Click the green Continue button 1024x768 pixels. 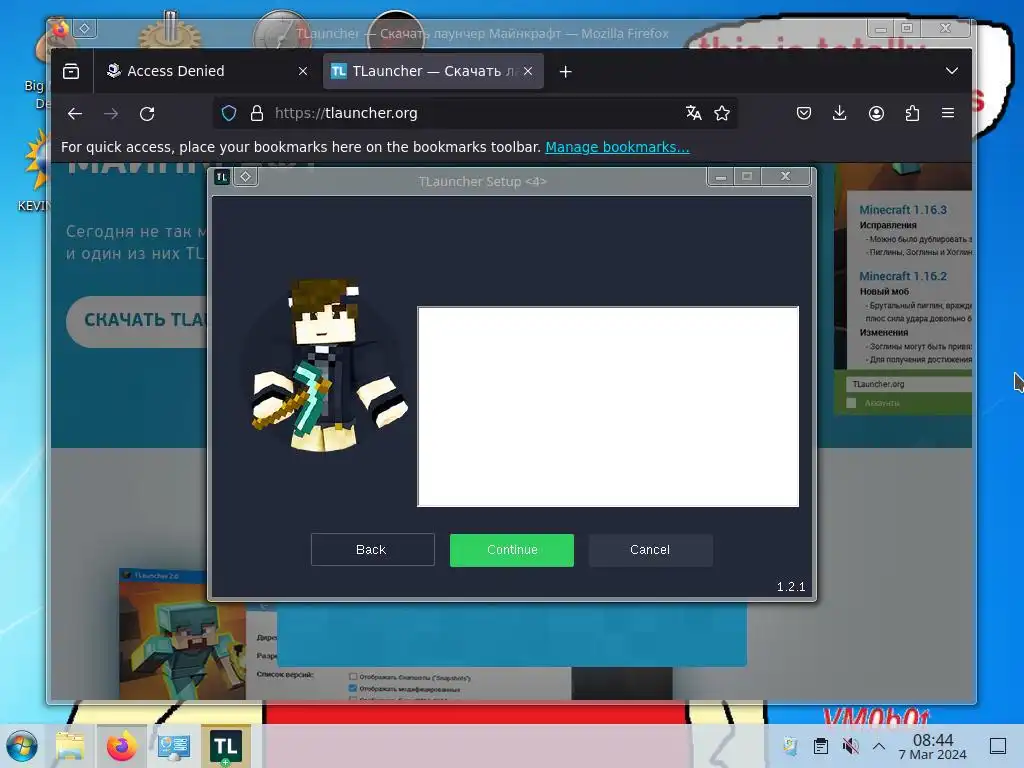coord(511,550)
